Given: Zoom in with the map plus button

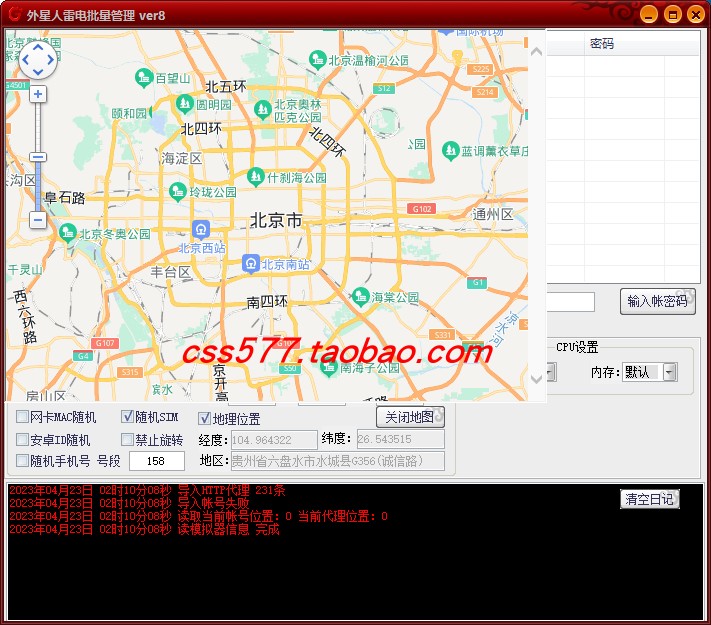Looking at the screenshot, I should tap(38, 94).
